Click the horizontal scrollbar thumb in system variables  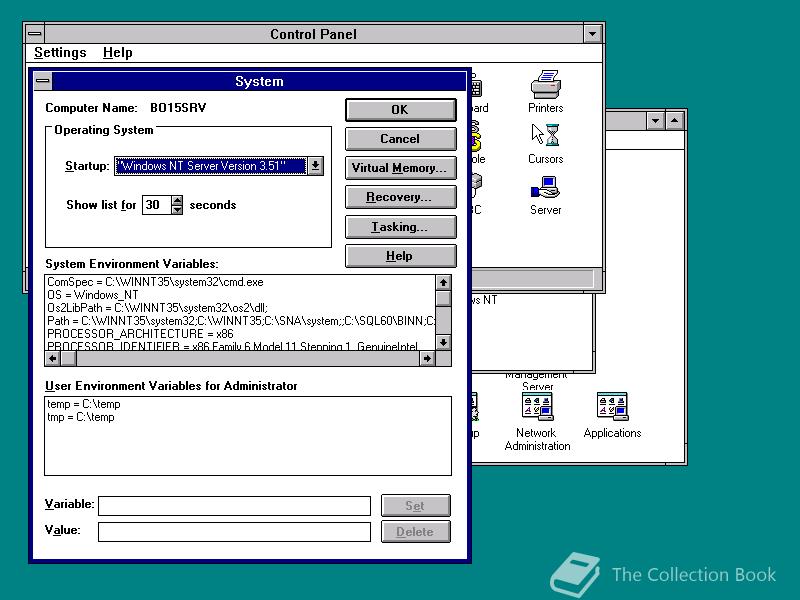click(68, 359)
